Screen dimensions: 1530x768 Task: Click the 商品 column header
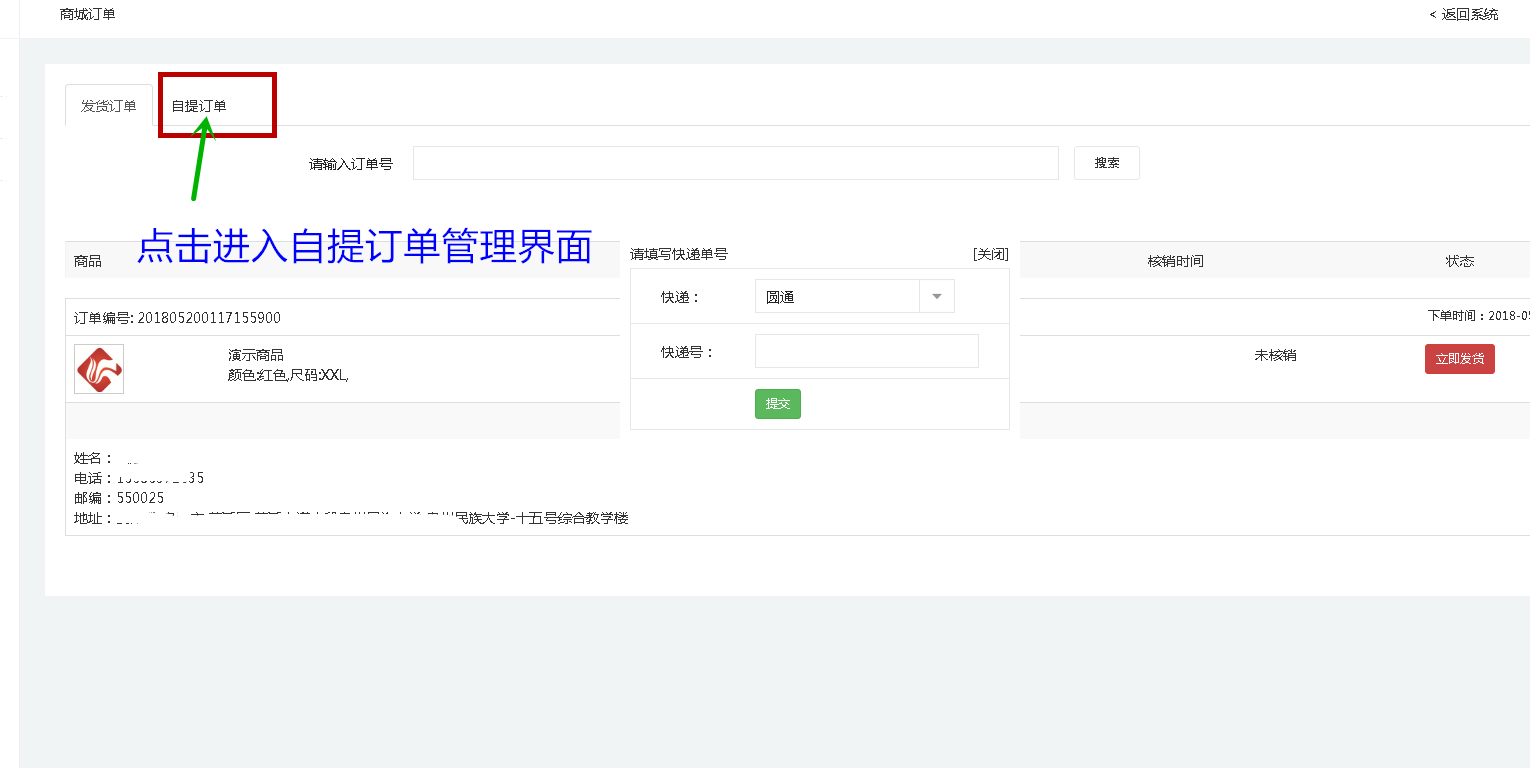[x=88, y=261]
